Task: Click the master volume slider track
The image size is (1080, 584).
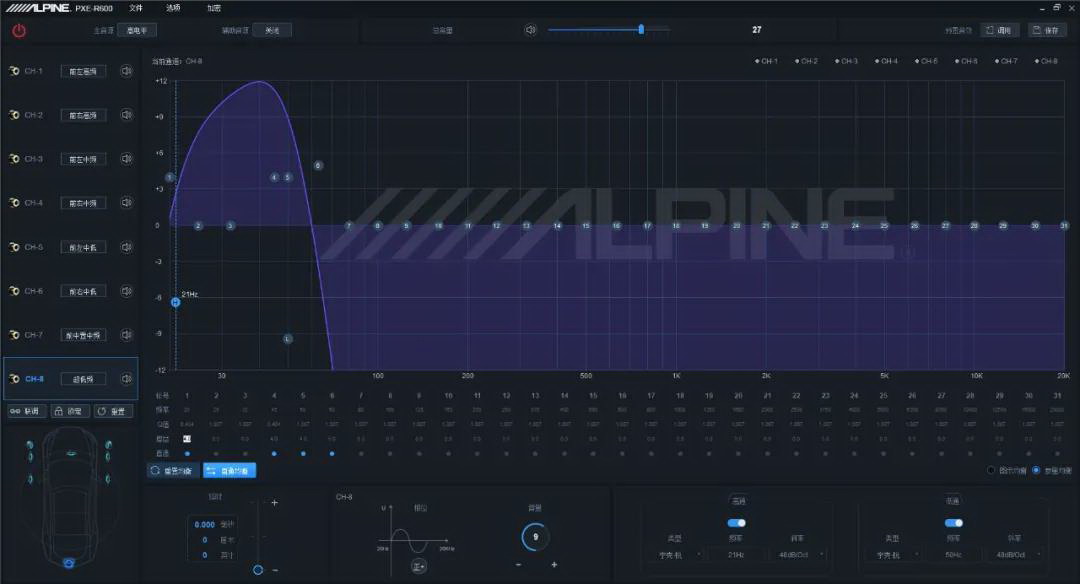Action: 608,30
